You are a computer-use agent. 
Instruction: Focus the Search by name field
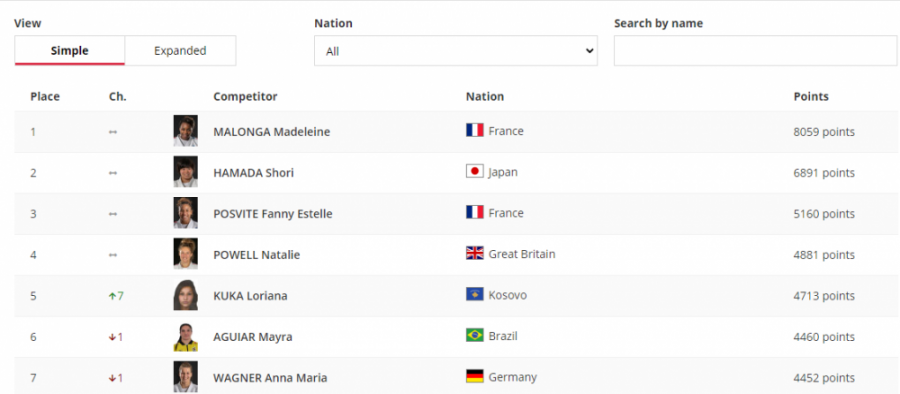click(755, 51)
